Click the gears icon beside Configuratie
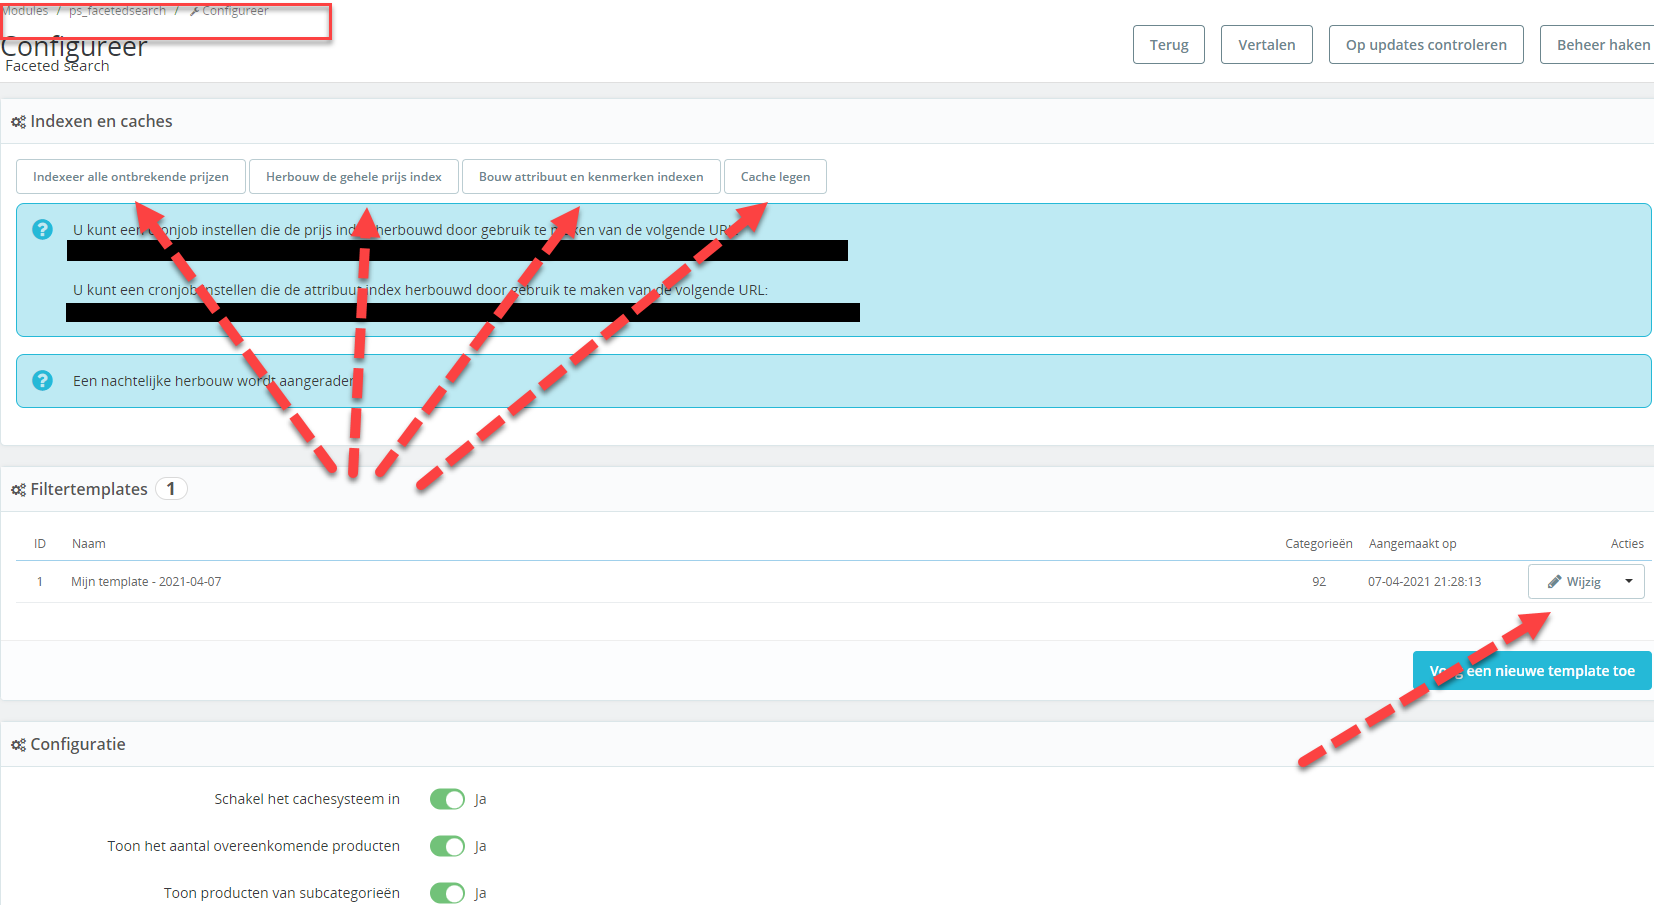 [18, 745]
